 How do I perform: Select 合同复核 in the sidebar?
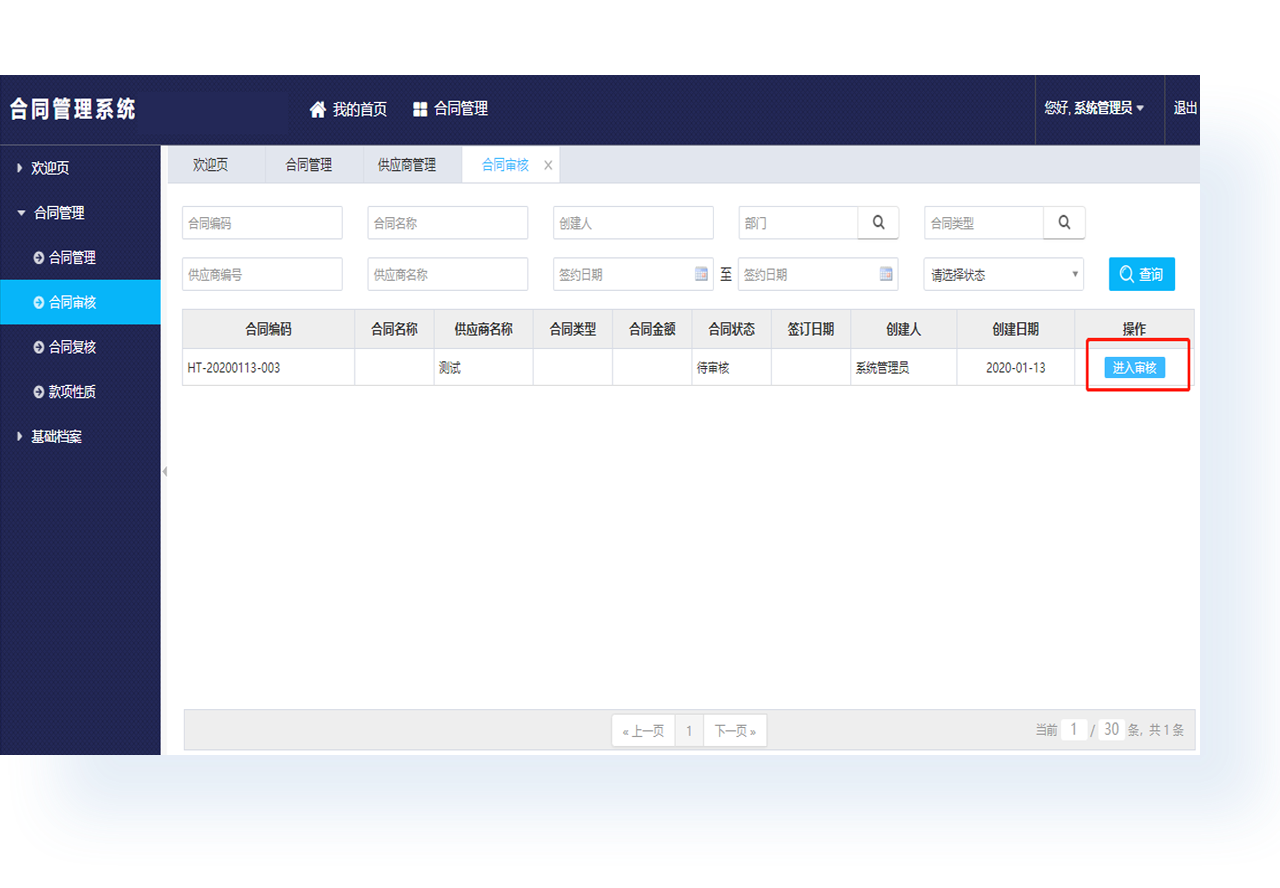[72, 347]
